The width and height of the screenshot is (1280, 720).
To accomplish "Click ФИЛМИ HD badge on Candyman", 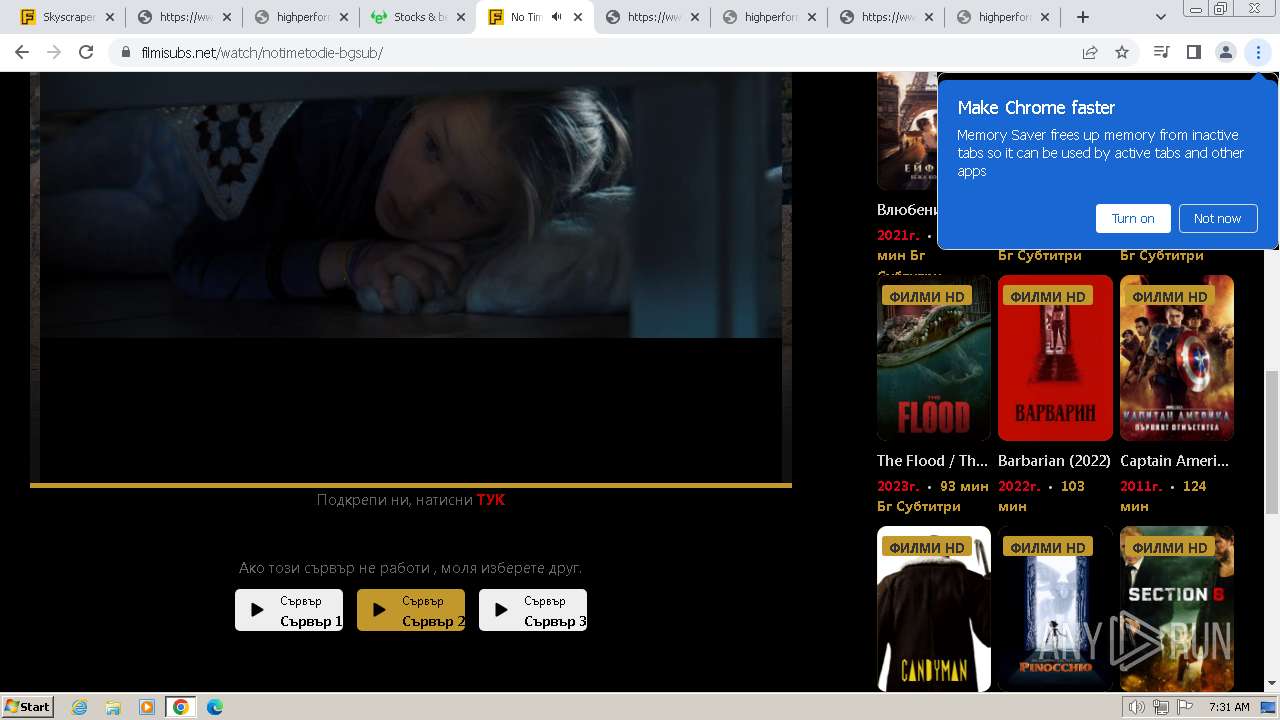I will click(927, 547).
